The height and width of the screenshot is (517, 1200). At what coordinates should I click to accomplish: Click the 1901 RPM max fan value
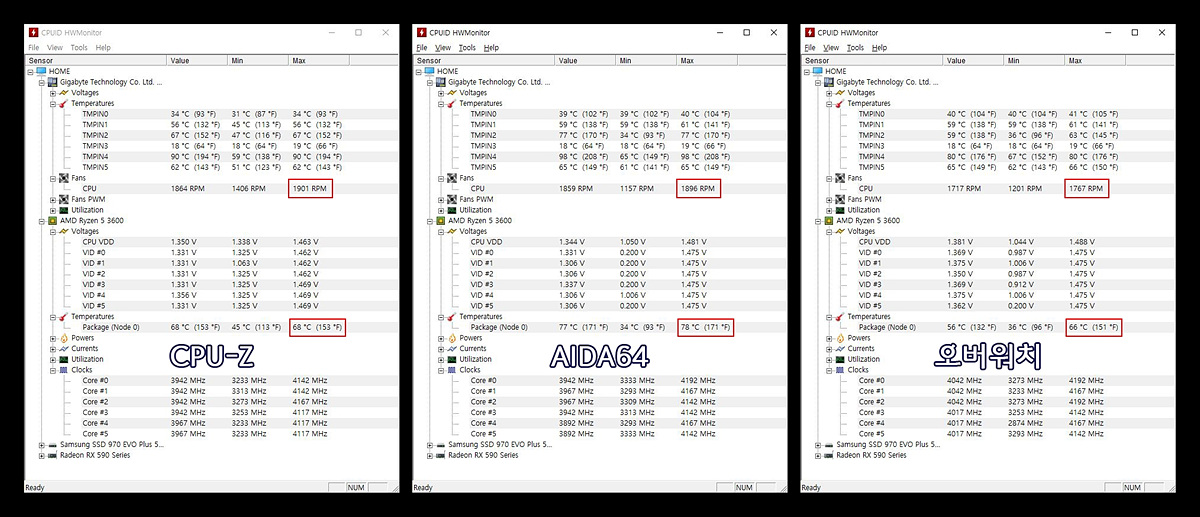click(x=310, y=188)
